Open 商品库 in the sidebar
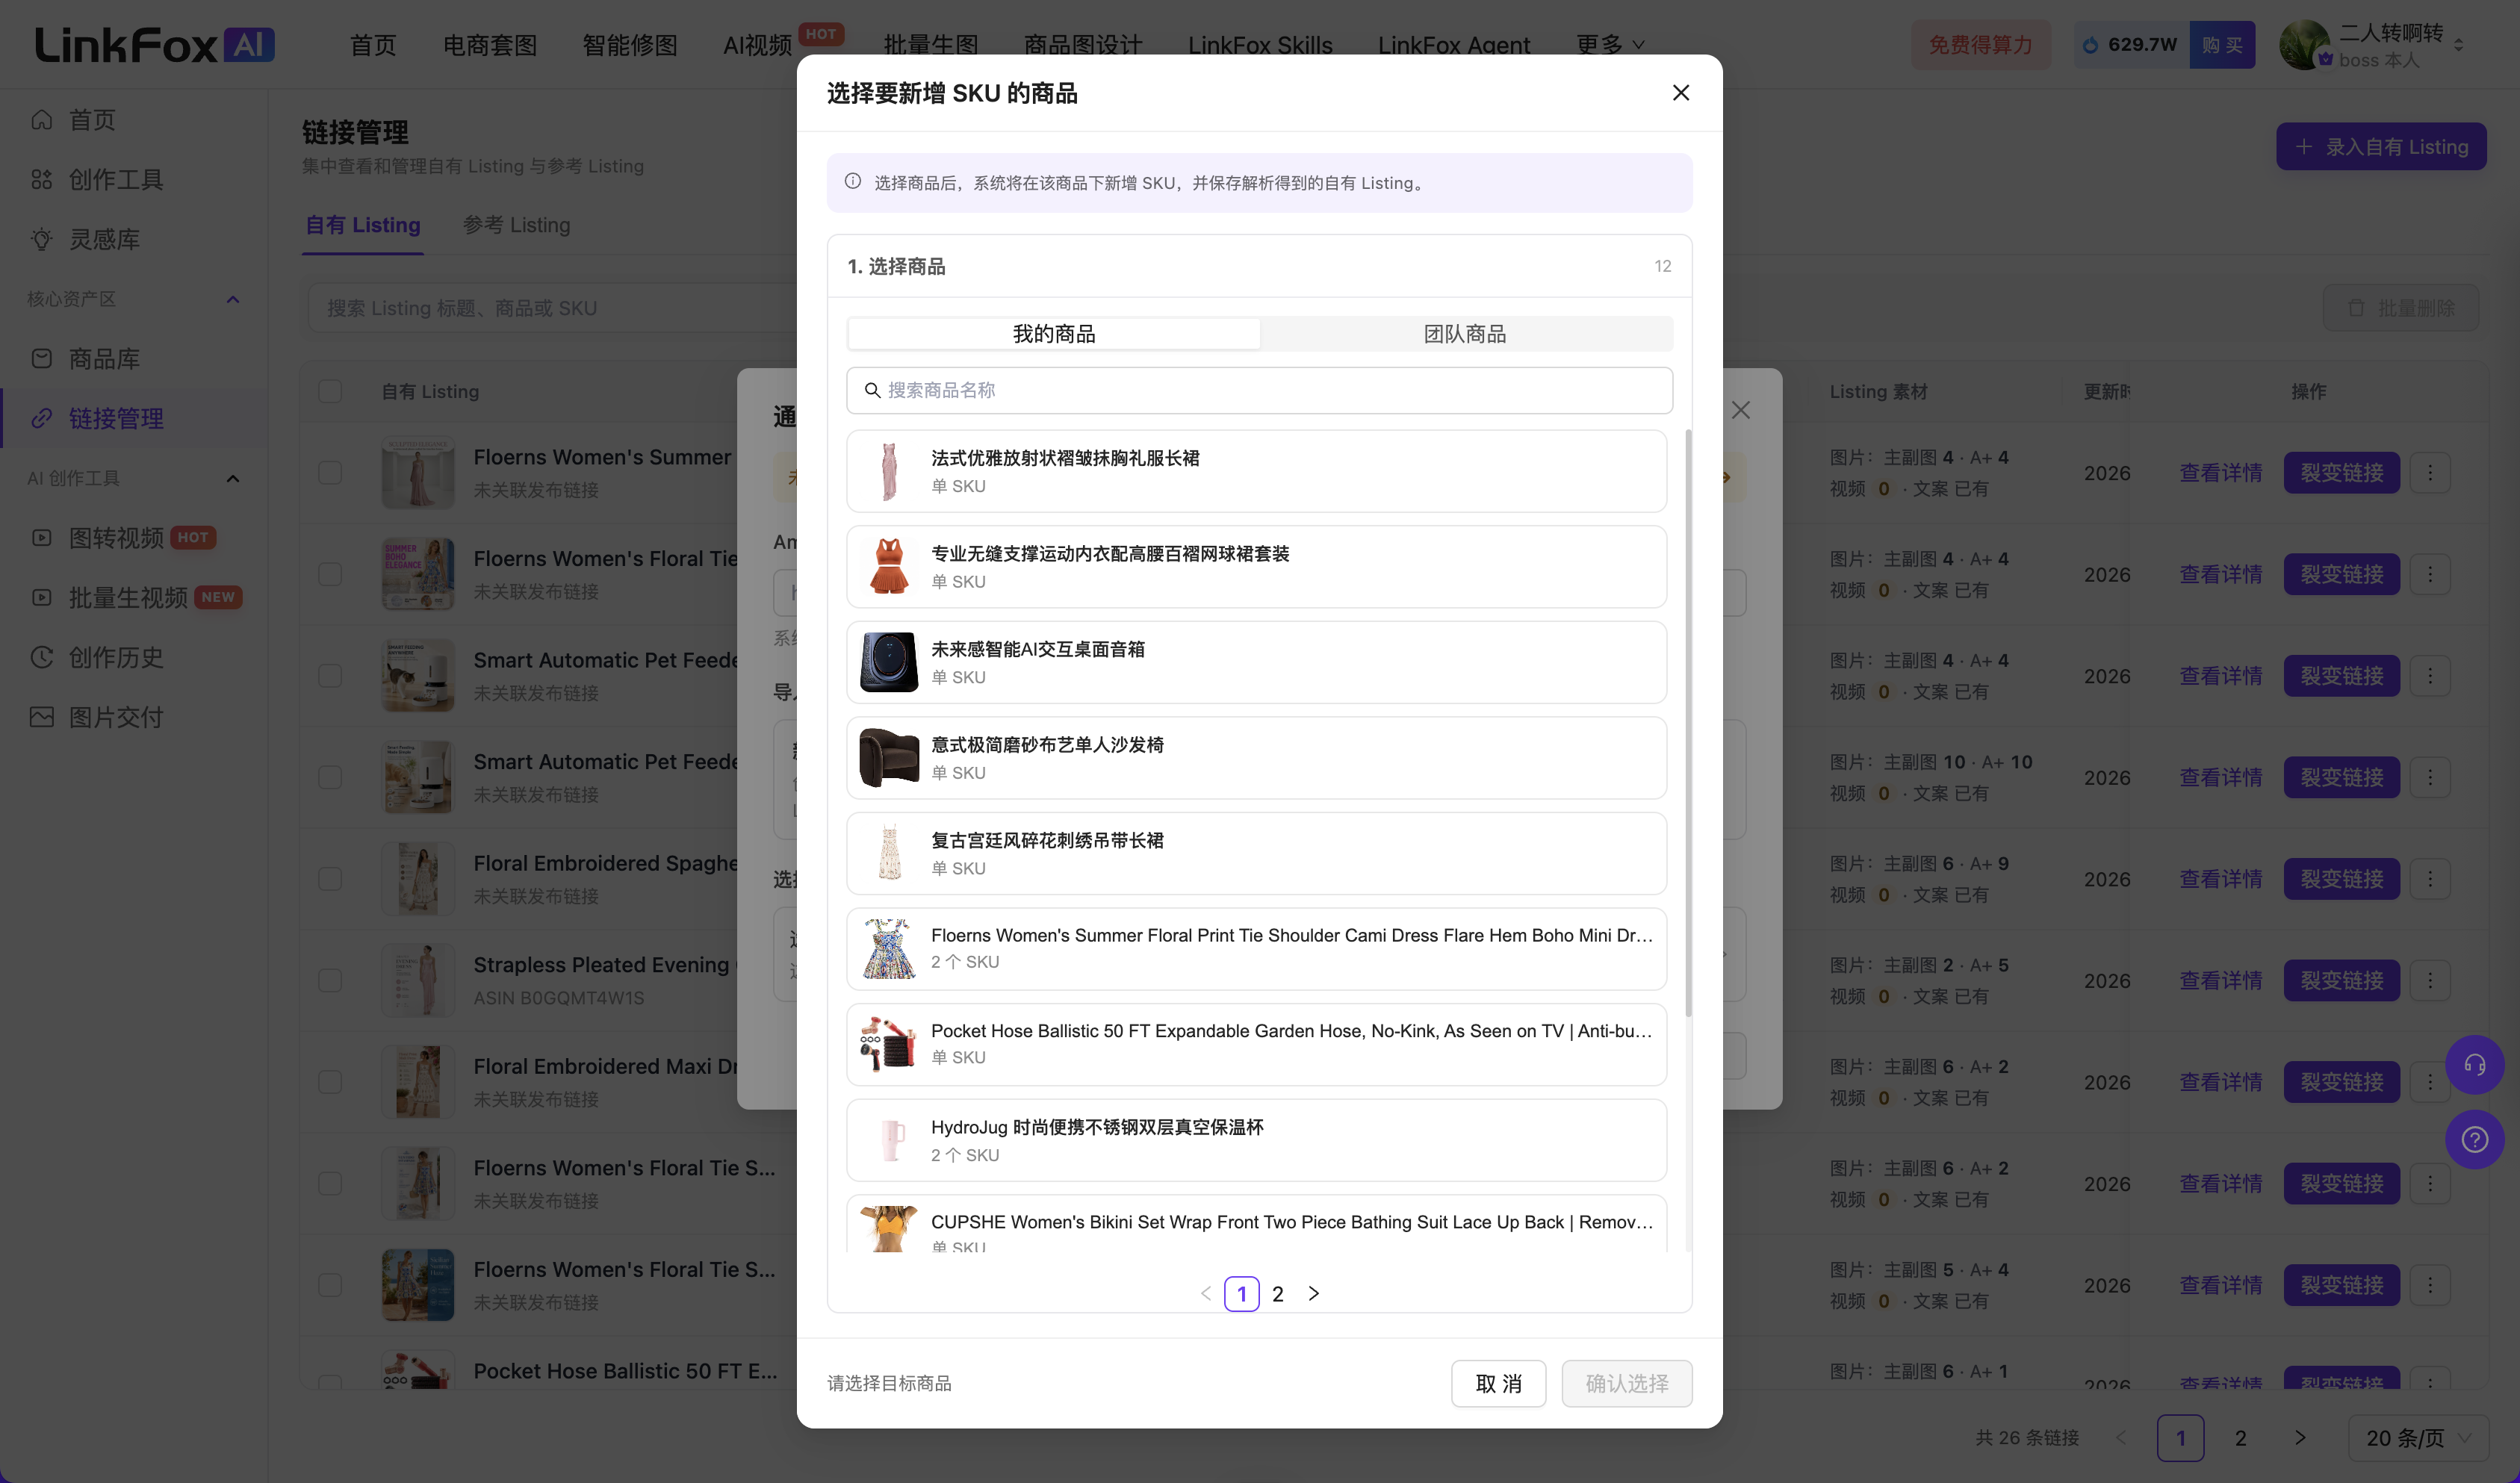 pos(104,359)
